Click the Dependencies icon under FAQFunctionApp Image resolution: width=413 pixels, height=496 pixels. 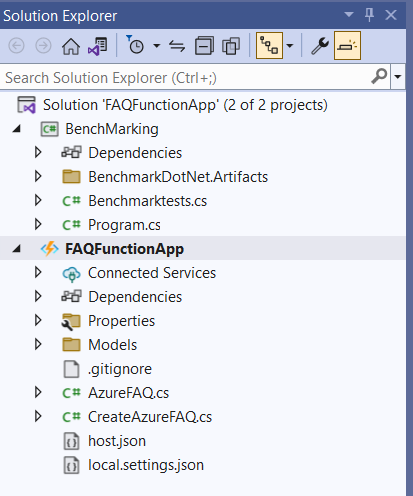click(x=71, y=296)
